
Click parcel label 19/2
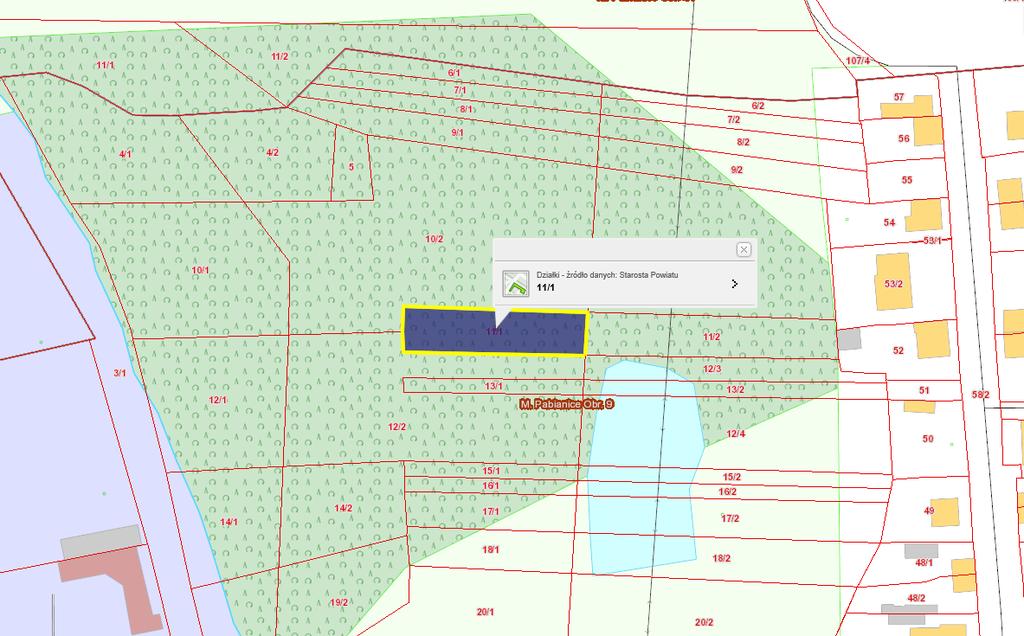pos(339,603)
